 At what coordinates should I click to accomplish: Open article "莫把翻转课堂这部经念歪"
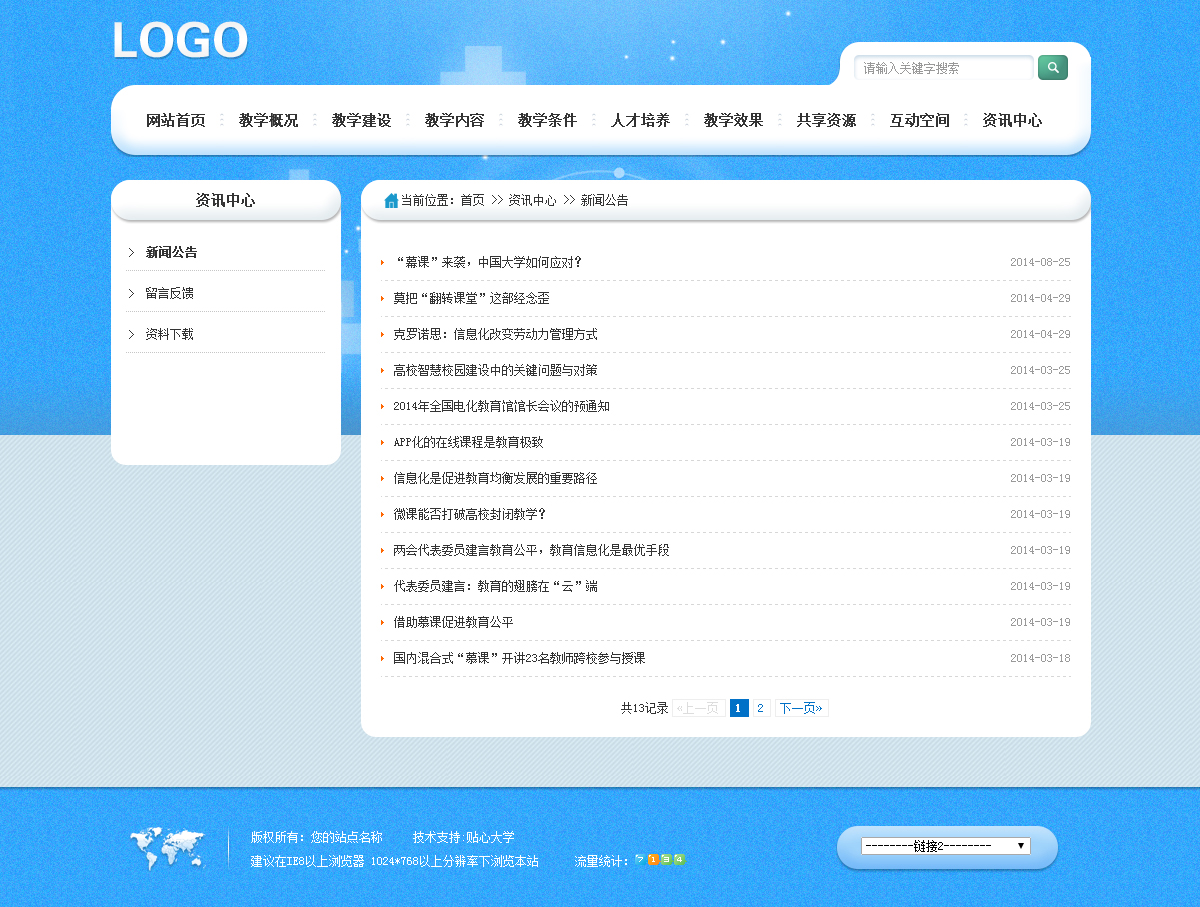pos(471,299)
